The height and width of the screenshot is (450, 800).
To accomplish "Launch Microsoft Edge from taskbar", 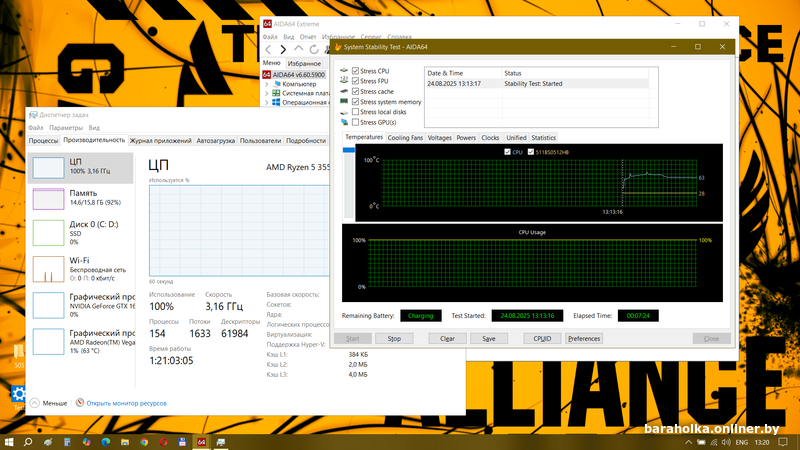I will pyautogui.click(x=106, y=442).
